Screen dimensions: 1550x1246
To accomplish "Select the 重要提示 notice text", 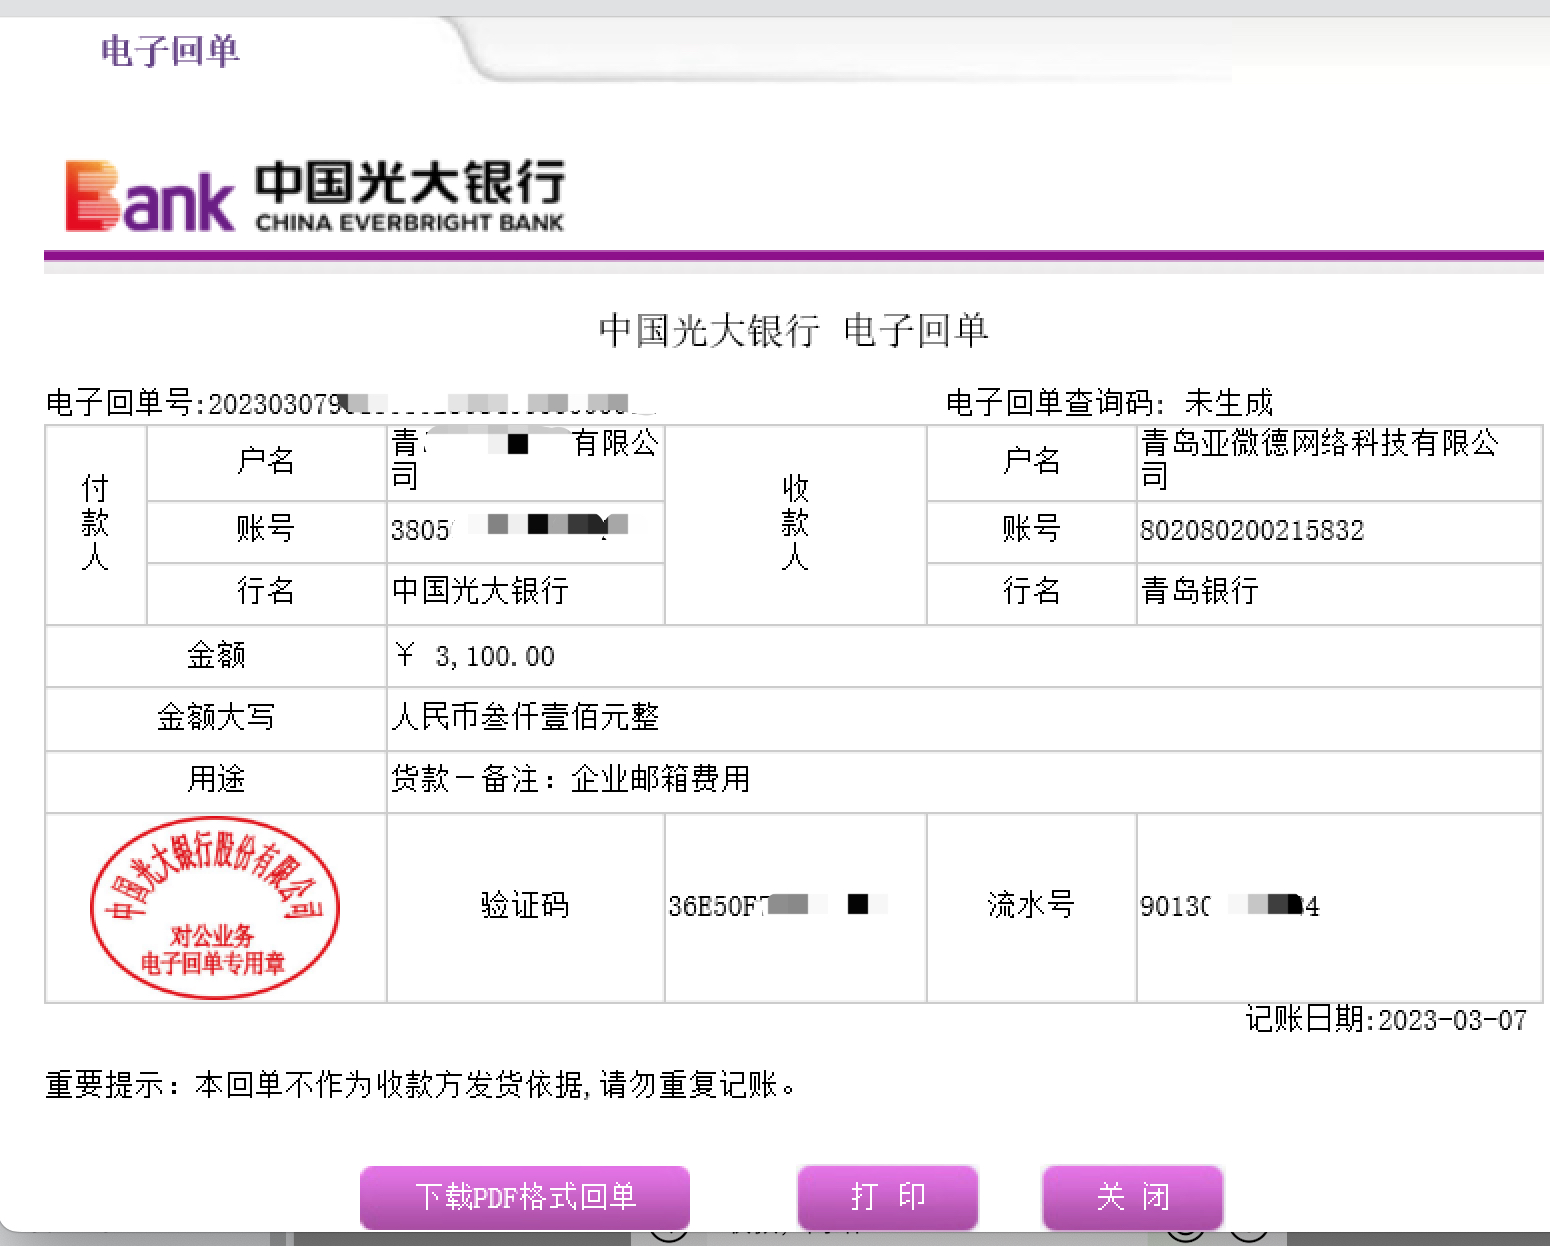I will click(422, 1084).
